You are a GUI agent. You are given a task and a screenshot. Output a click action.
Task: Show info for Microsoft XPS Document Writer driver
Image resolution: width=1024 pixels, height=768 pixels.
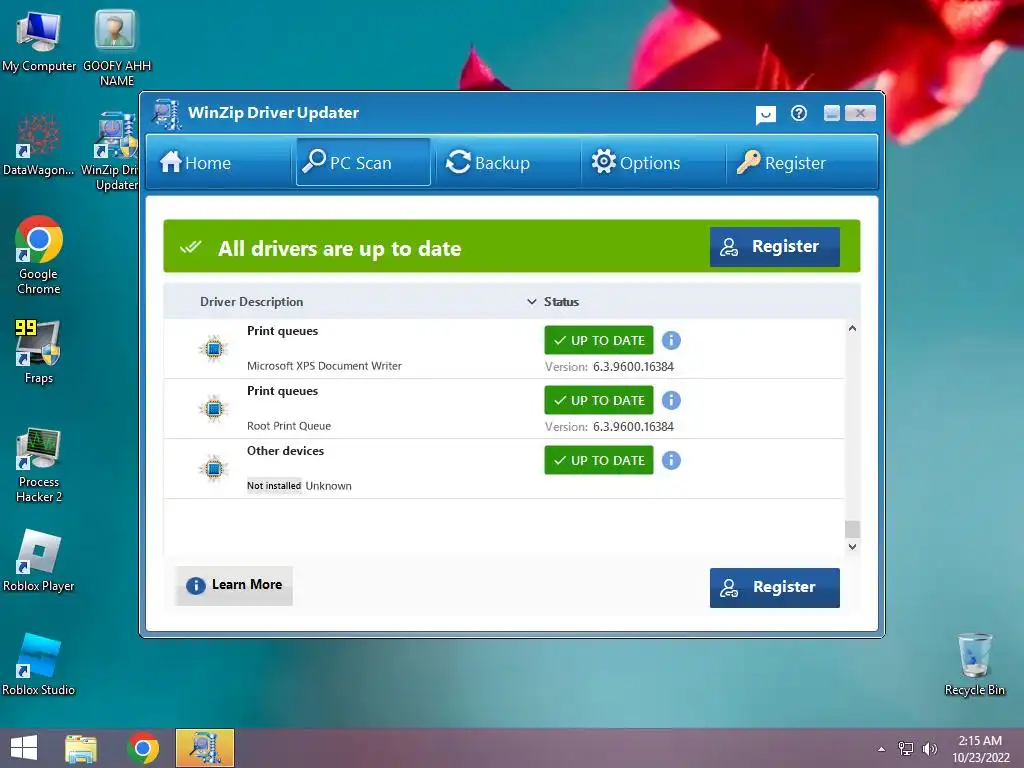click(671, 340)
